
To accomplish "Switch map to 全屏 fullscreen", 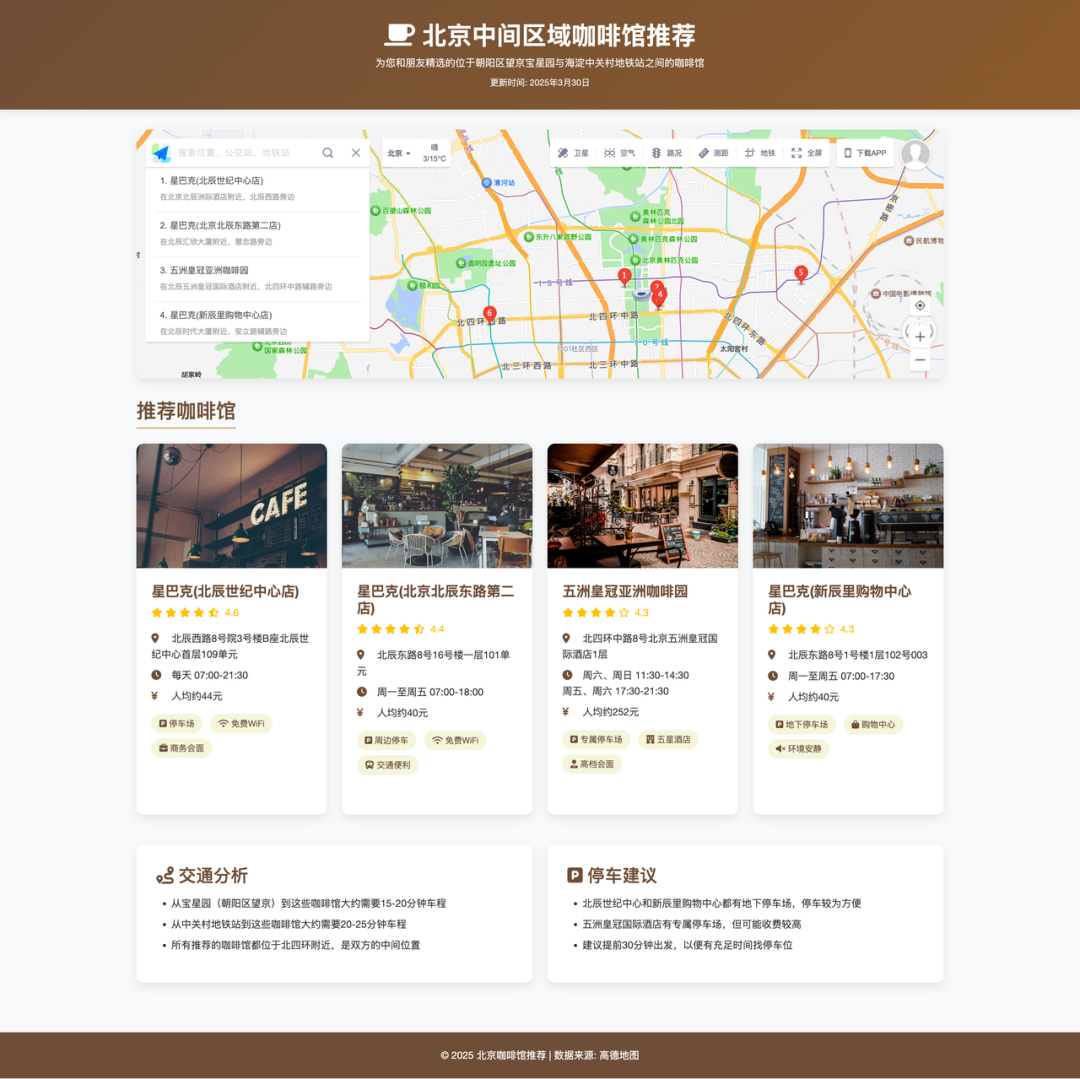I will pyautogui.click(x=807, y=153).
